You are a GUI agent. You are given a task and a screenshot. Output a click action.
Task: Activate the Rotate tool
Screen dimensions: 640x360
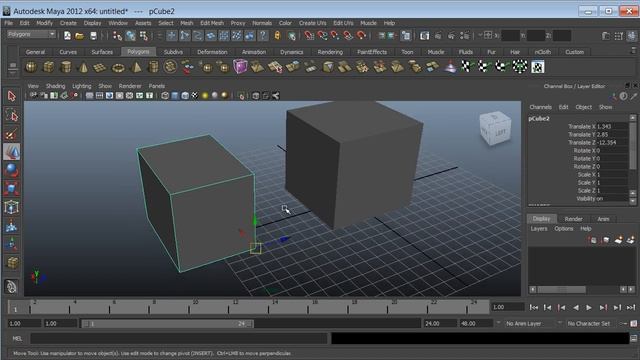pyautogui.click(x=11, y=170)
